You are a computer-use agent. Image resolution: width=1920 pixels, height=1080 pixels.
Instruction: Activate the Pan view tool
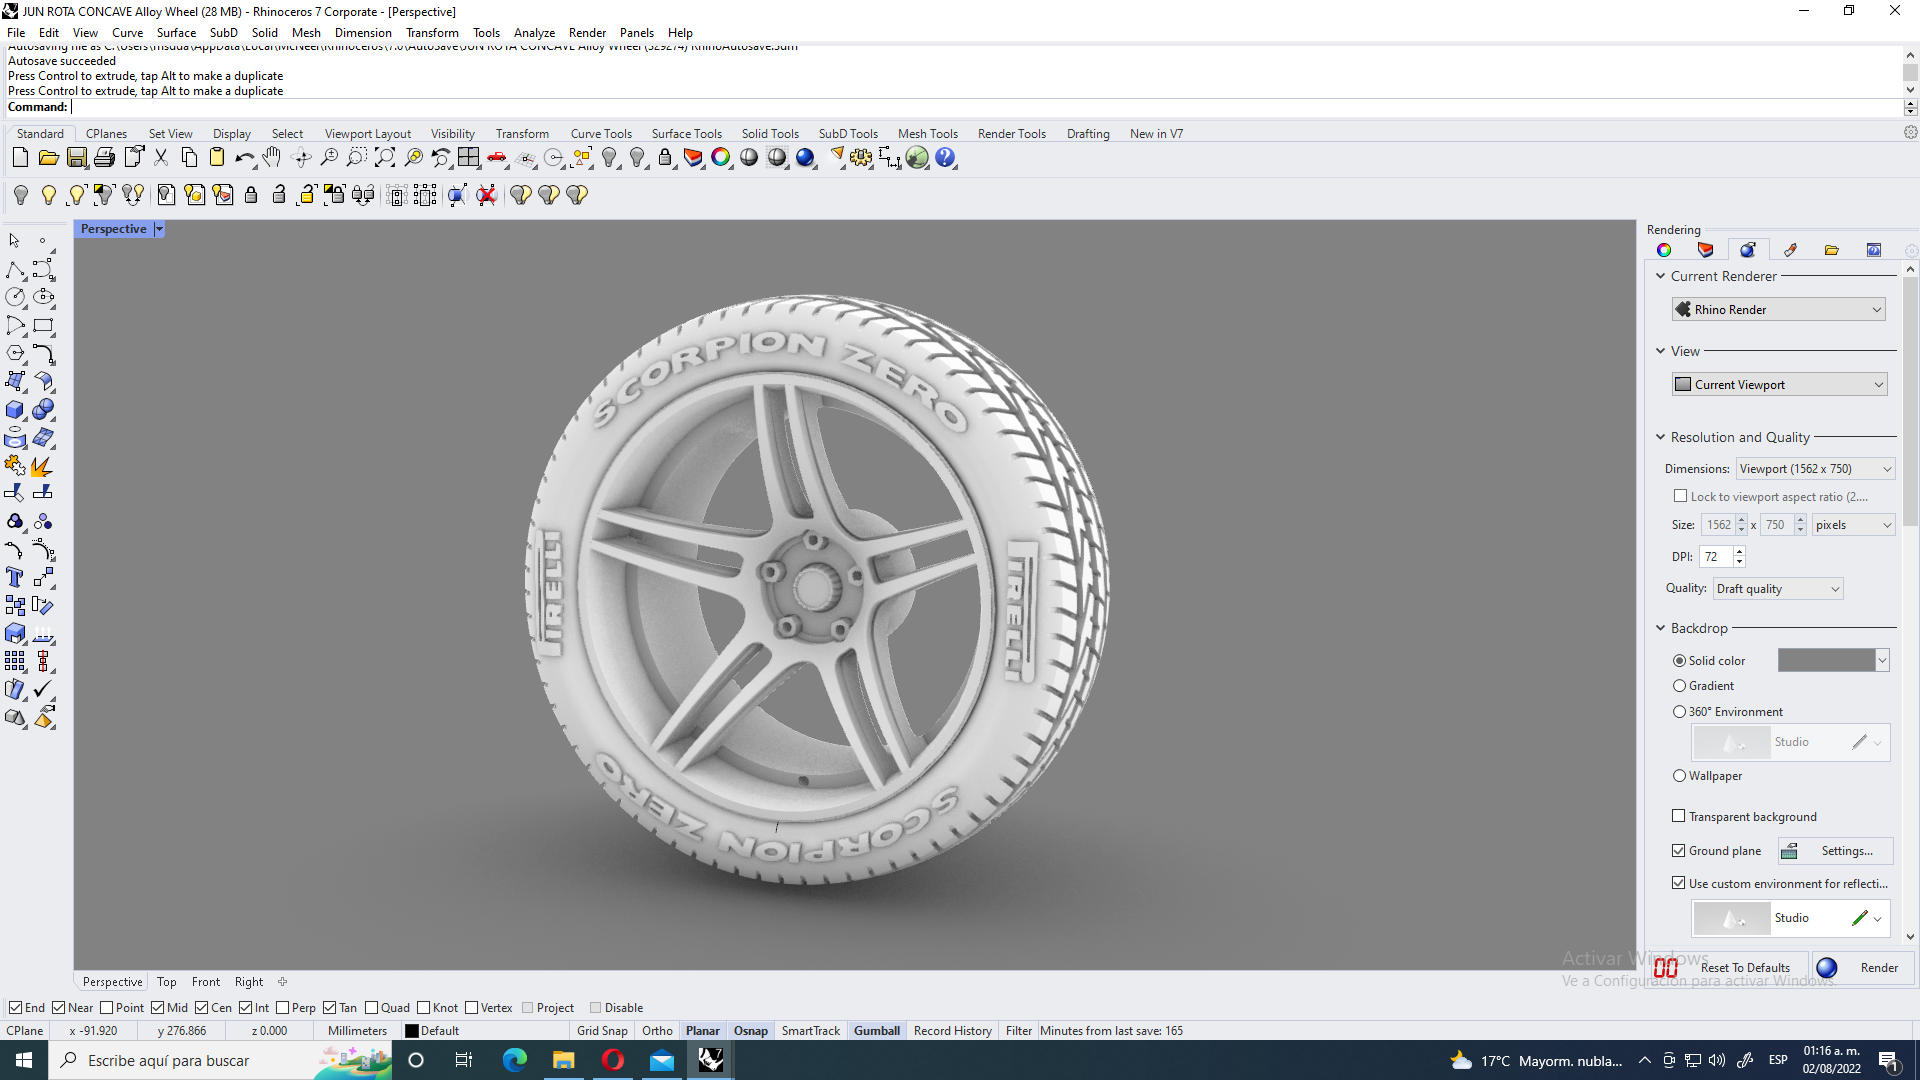coord(271,157)
